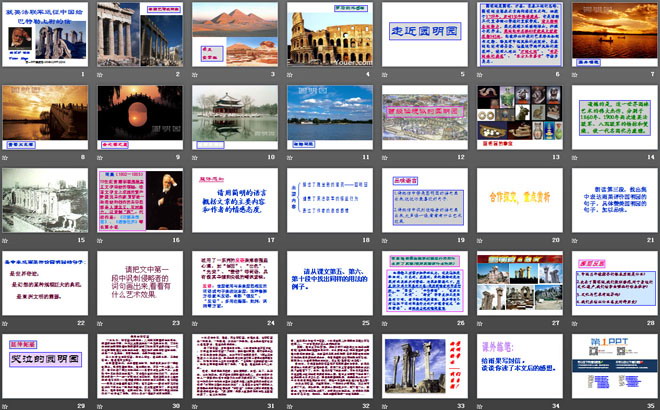Image resolution: width=660 pixels, height=410 pixels.
Task: Select slide 16 Hugo biography slide
Action: [140, 200]
